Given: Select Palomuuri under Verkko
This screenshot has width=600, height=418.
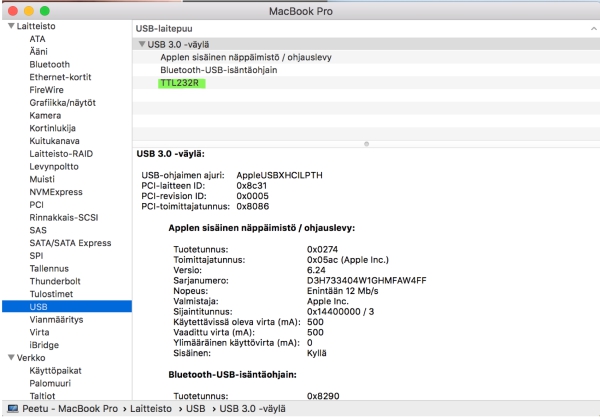Looking at the screenshot, I should [x=50, y=383].
